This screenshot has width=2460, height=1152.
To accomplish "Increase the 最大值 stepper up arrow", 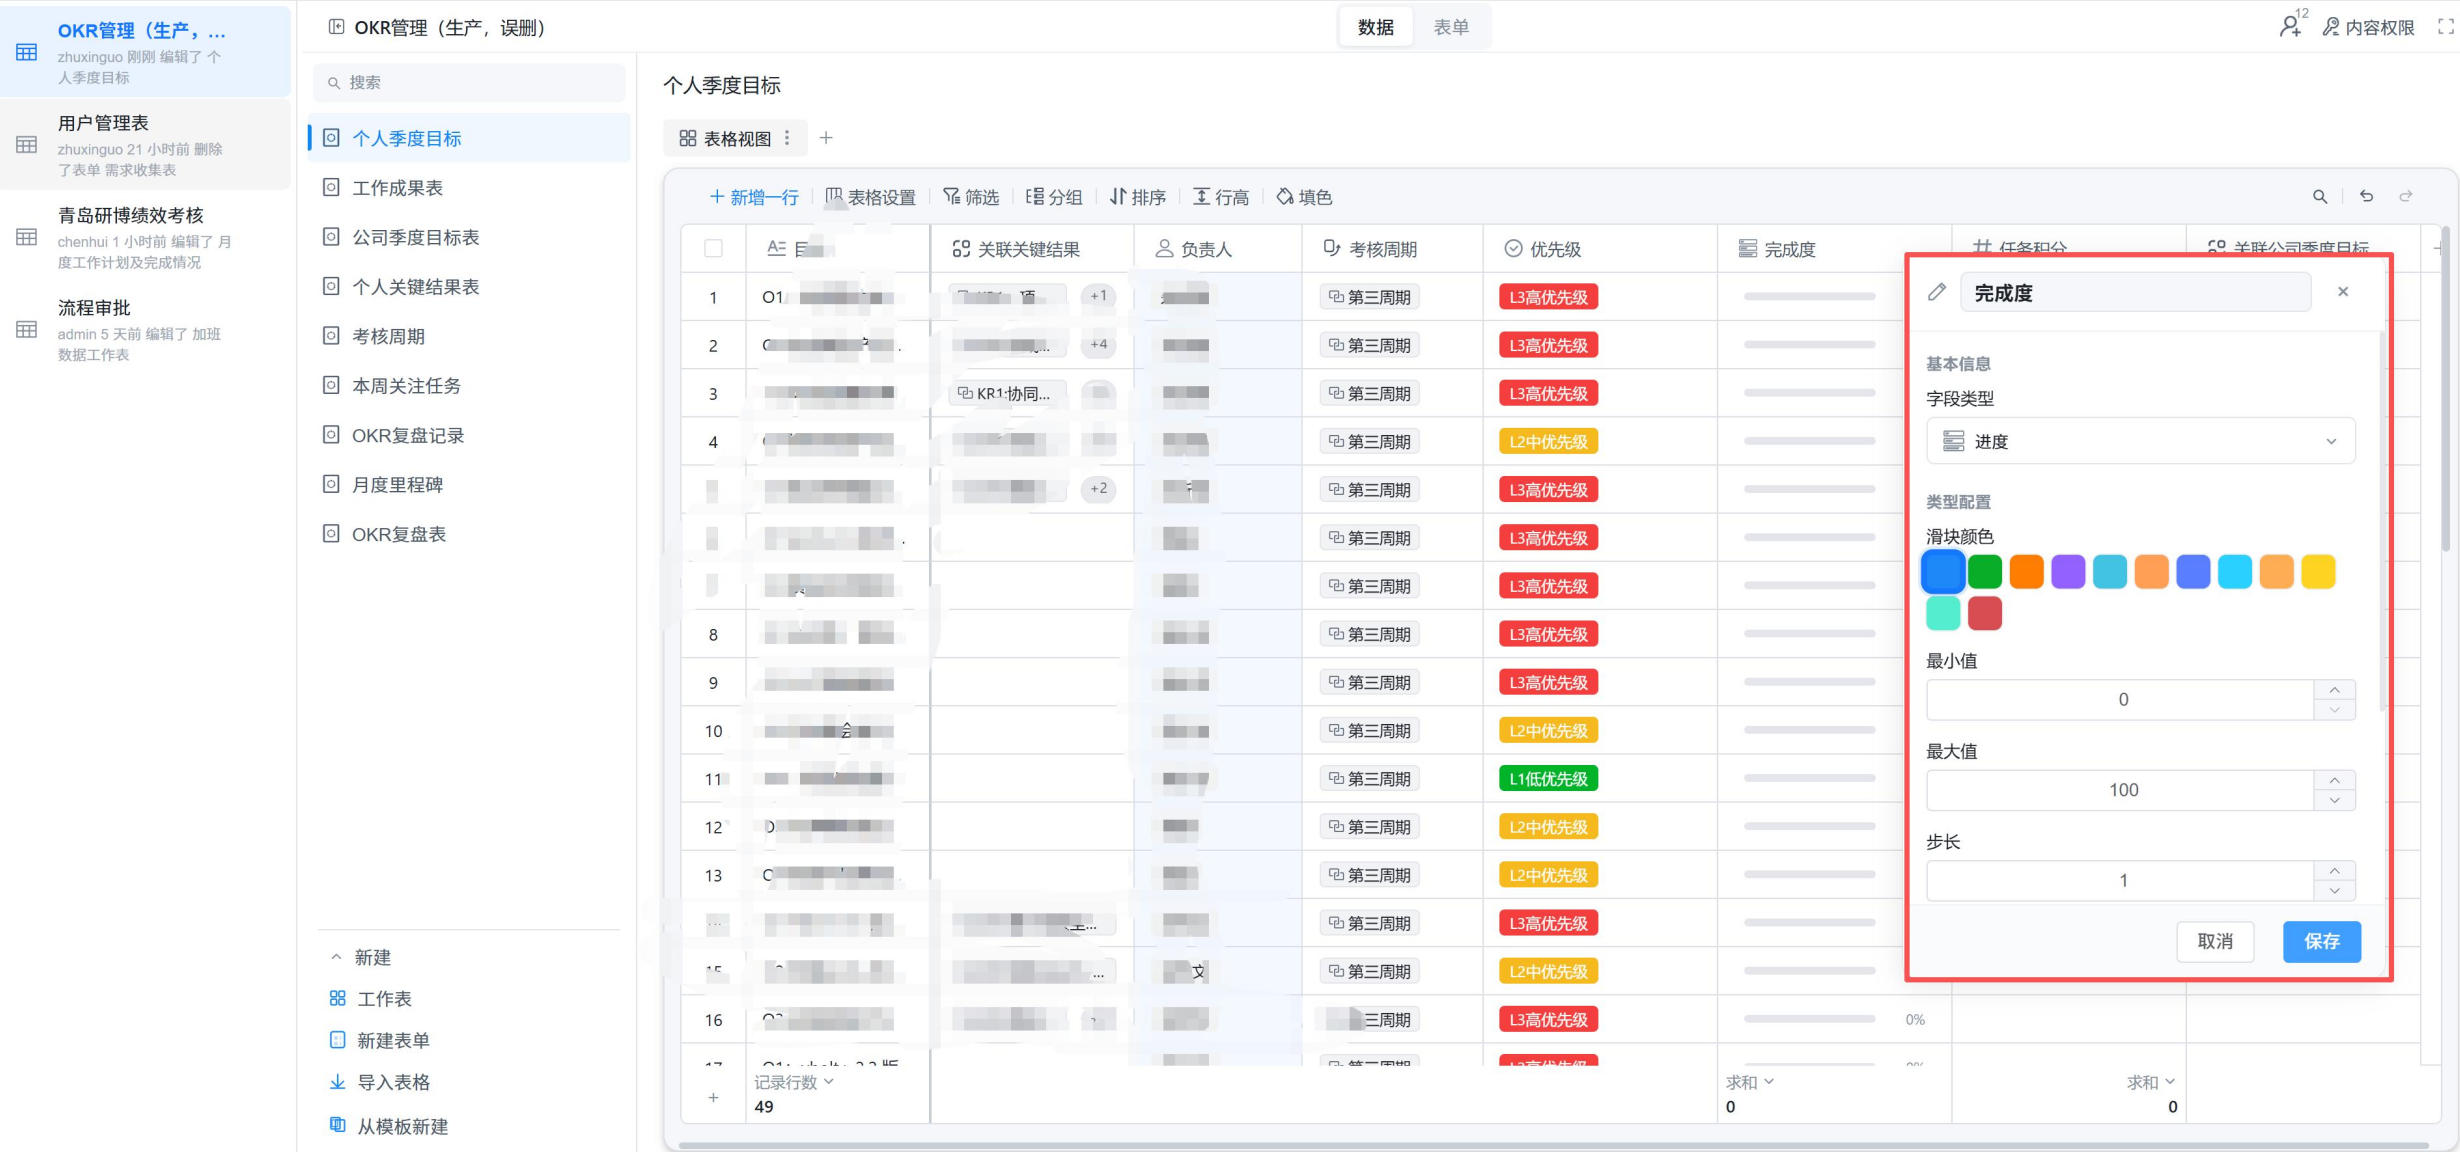I will (2334, 780).
